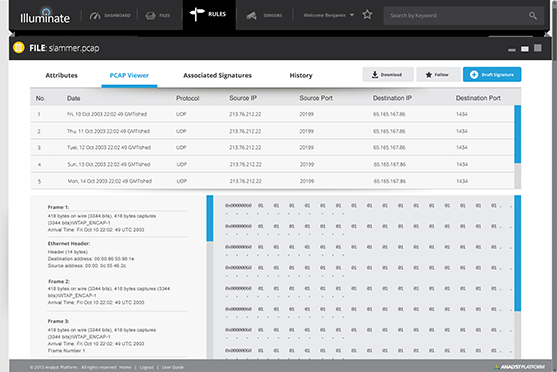Click the Analyst Platform footer logo
This screenshot has height=372, width=557.
[x=519, y=367]
